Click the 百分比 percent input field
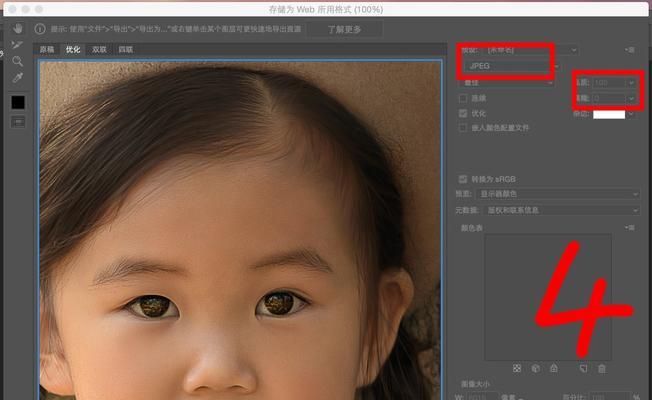The image size is (652, 400). point(608,396)
